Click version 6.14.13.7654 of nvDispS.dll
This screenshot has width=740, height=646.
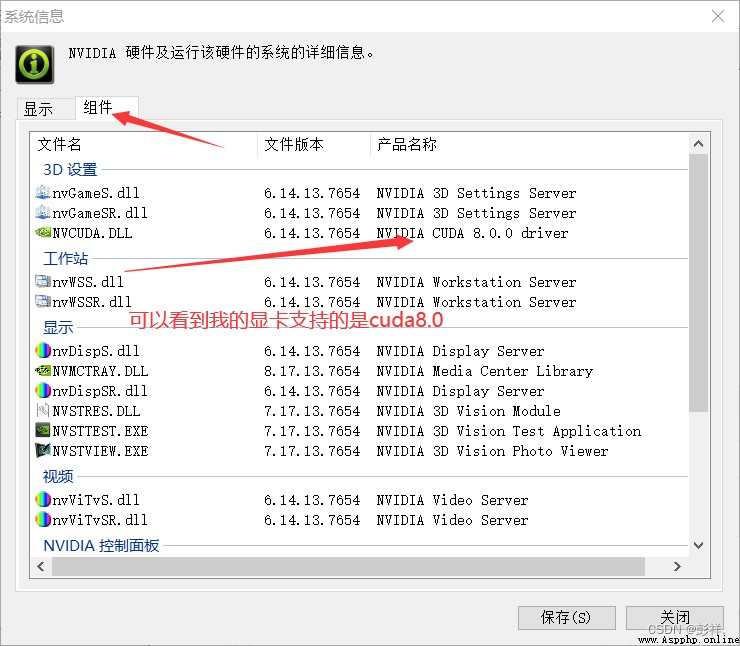(x=312, y=351)
